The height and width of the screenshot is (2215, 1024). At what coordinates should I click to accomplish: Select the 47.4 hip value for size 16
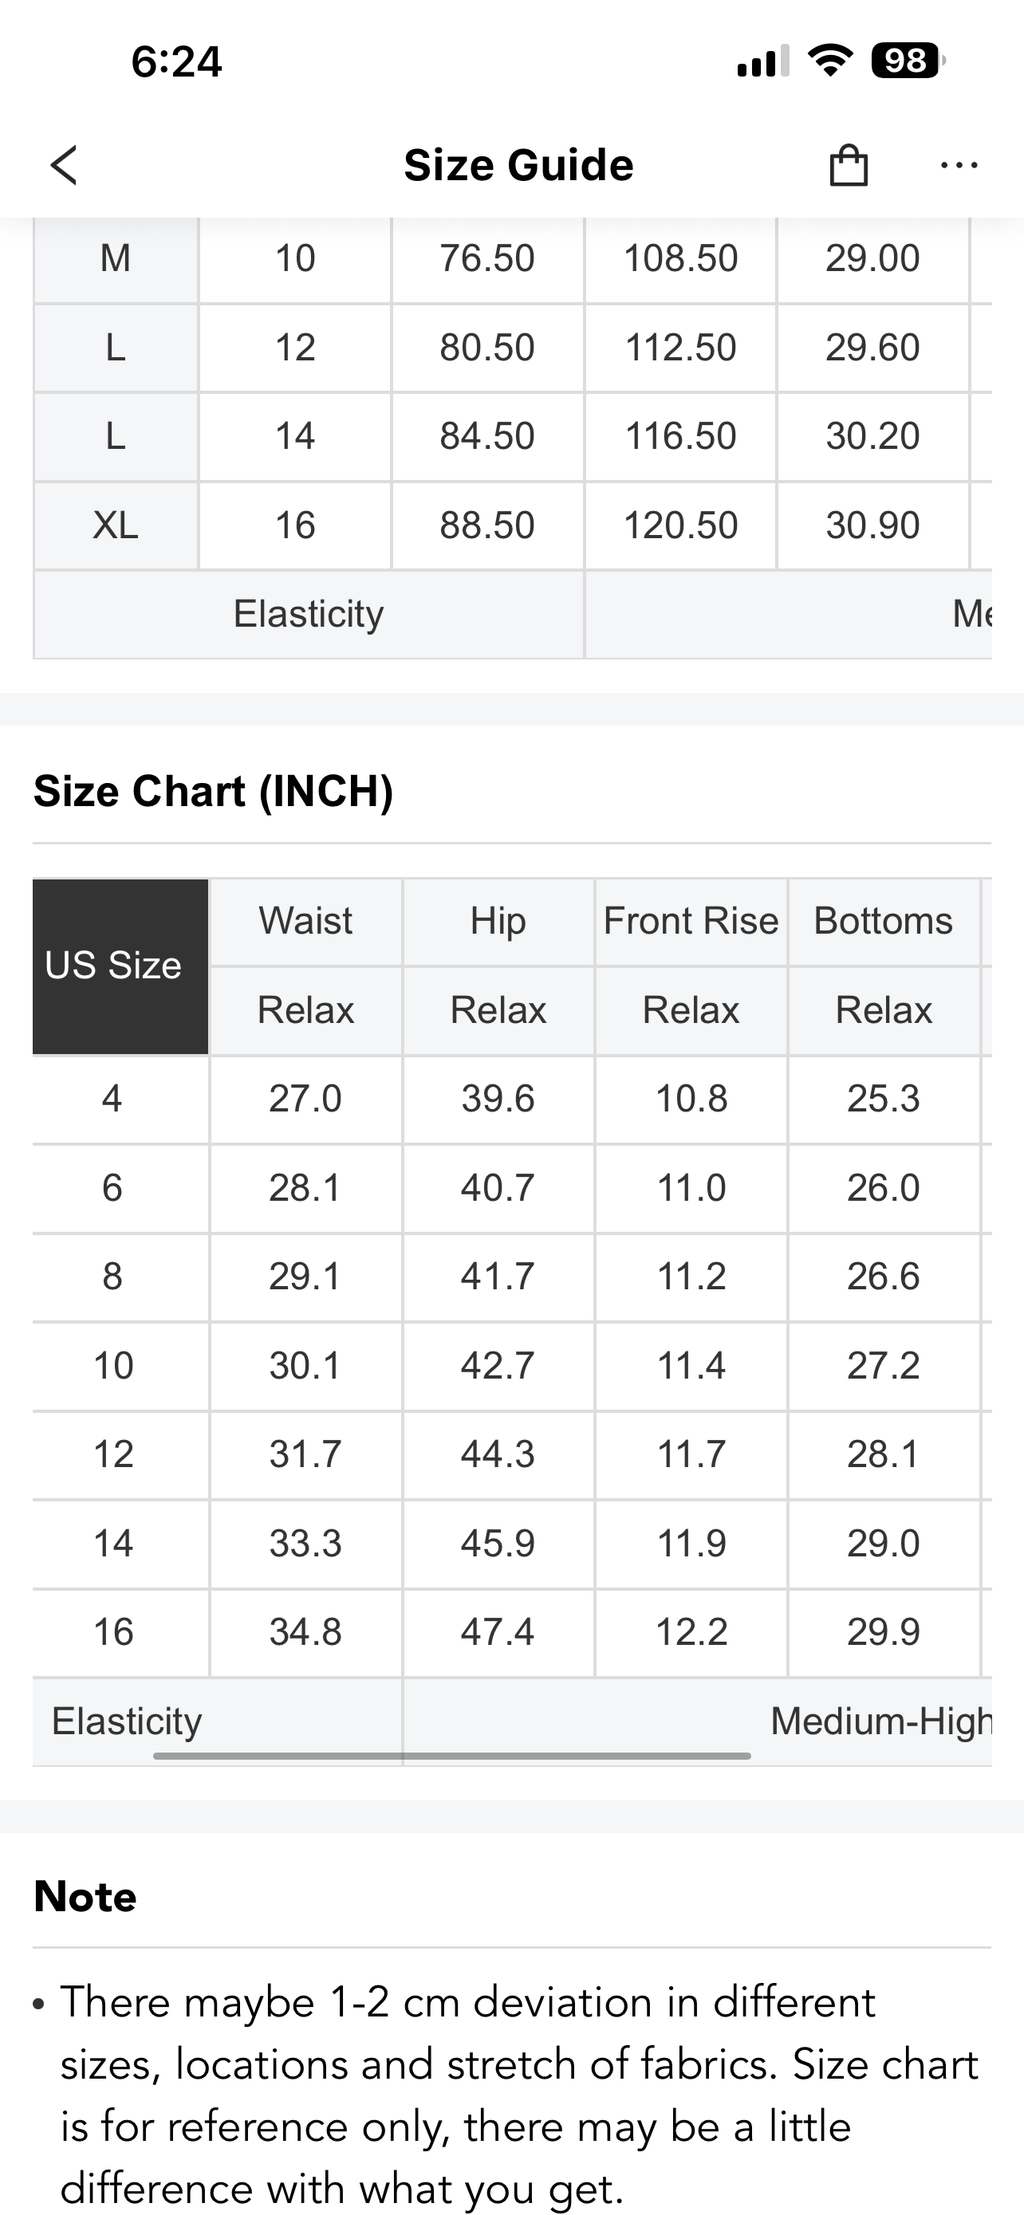pos(498,1632)
